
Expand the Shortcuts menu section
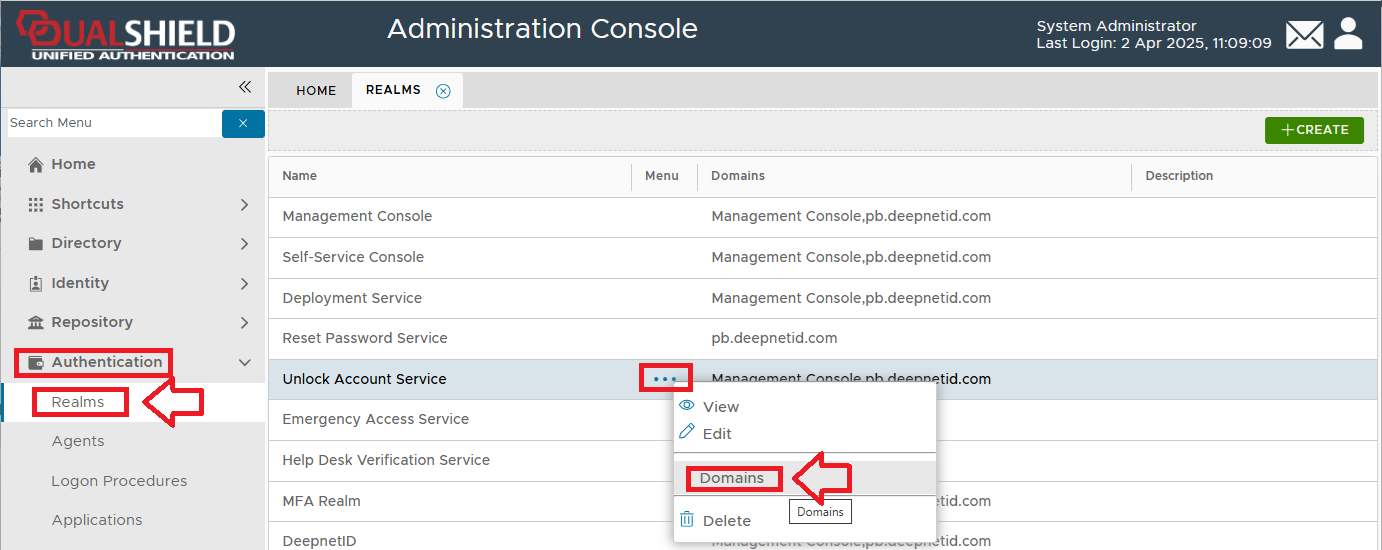(x=87, y=204)
